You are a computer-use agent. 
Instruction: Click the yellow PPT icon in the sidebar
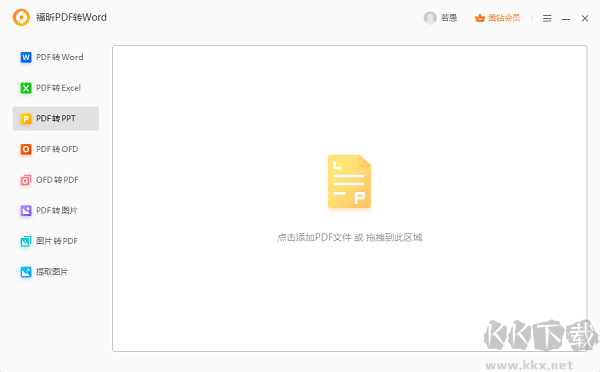(26, 119)
